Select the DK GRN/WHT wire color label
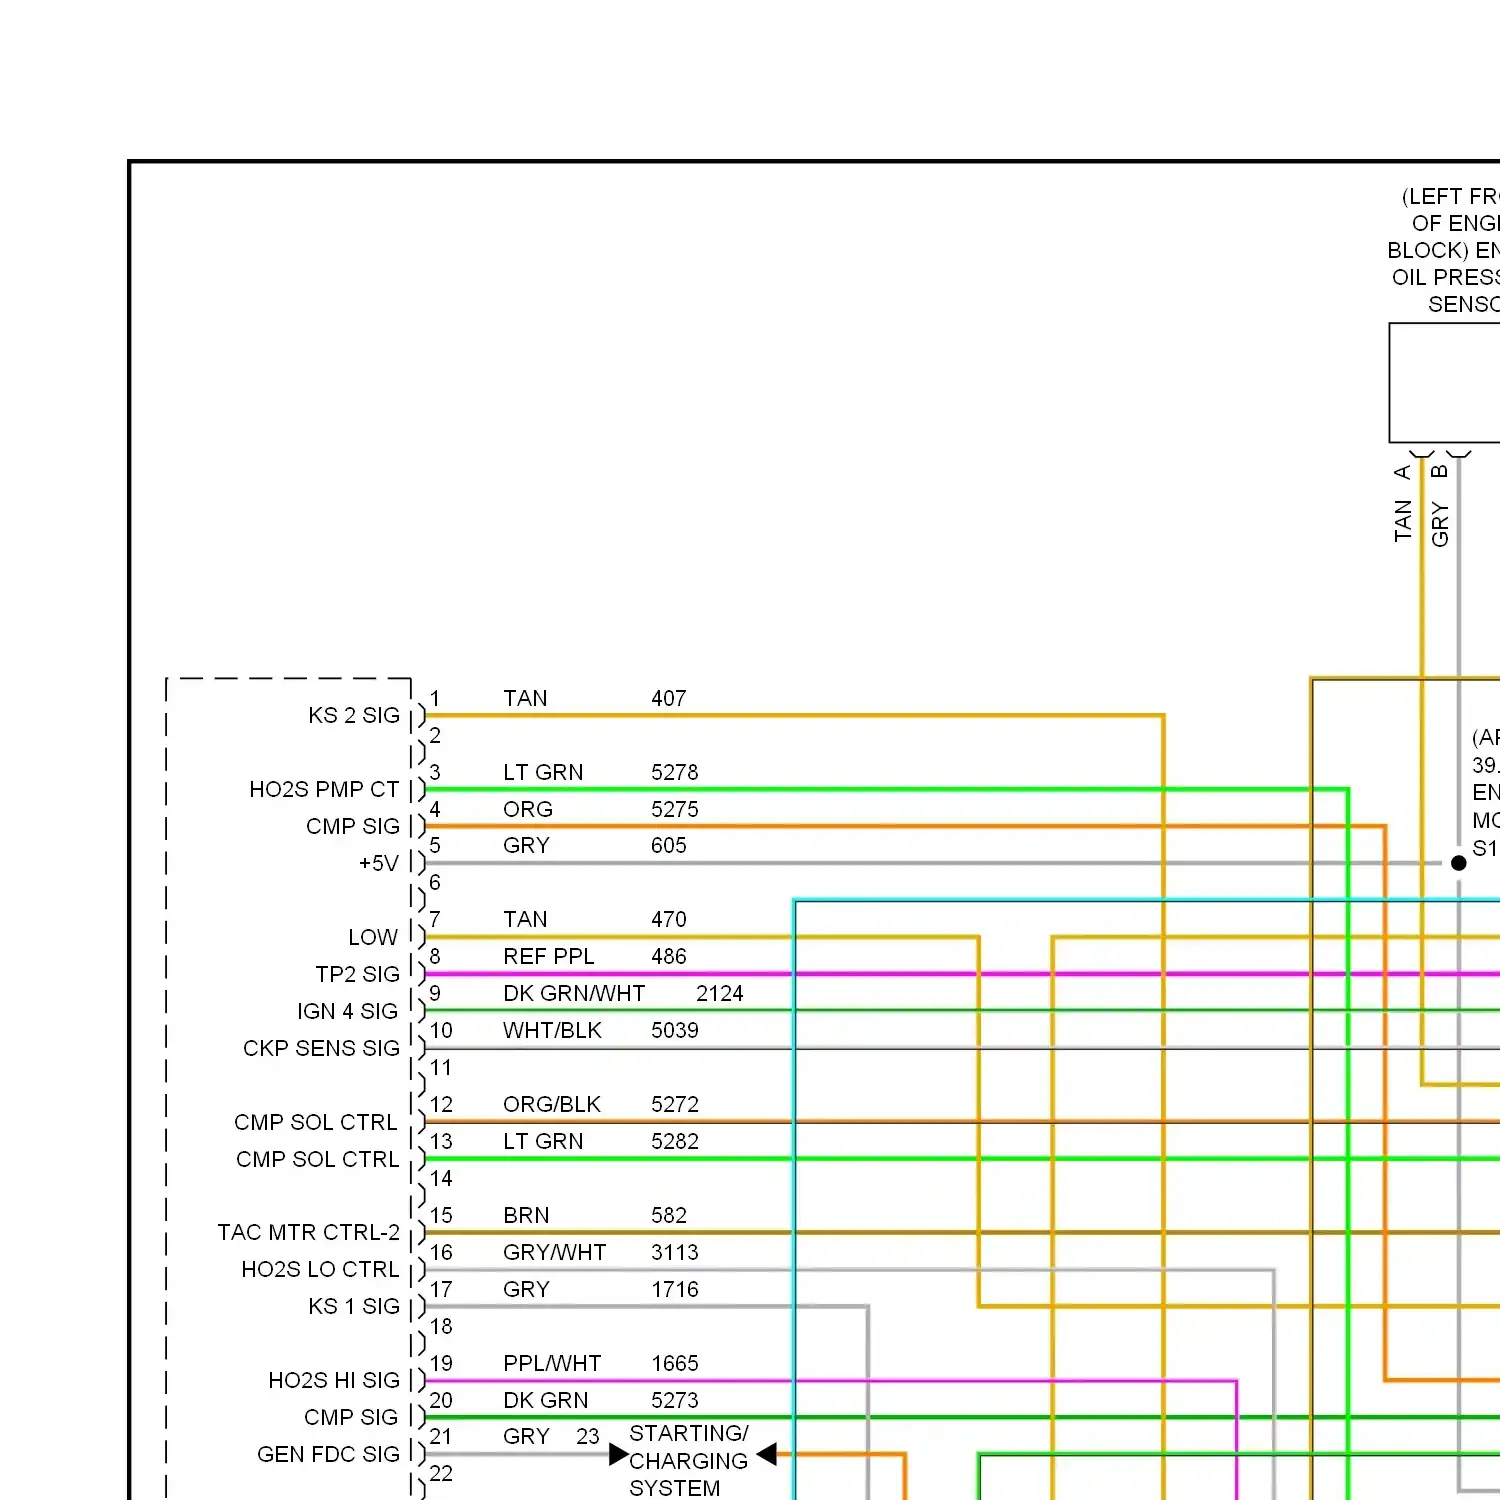 click(574, 993)
